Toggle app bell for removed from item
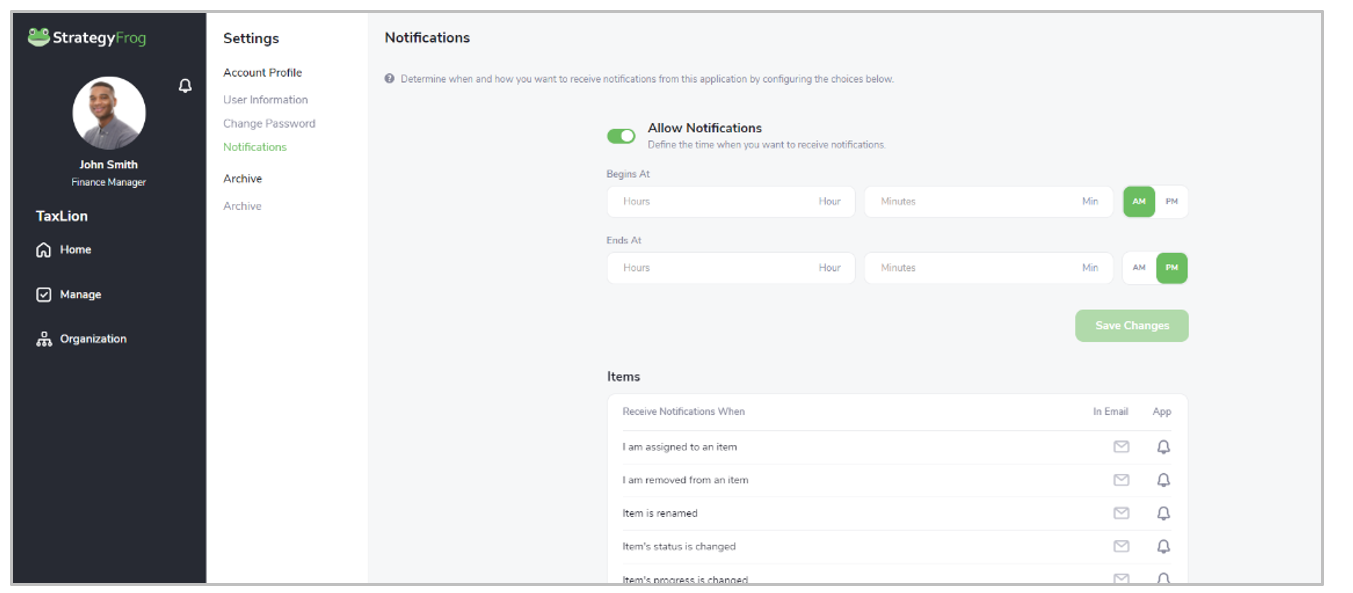The height and width of the screenshot is (593, 1353). 1163,480
